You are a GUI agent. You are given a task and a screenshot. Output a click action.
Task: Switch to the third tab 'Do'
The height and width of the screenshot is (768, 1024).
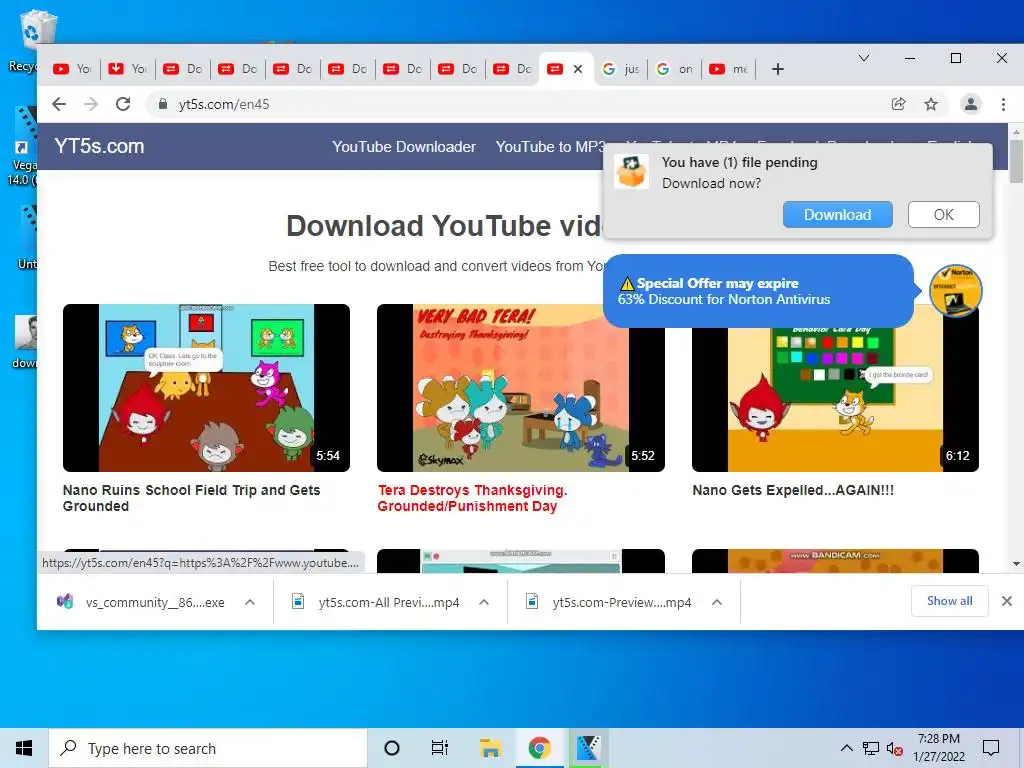point(182,69)
